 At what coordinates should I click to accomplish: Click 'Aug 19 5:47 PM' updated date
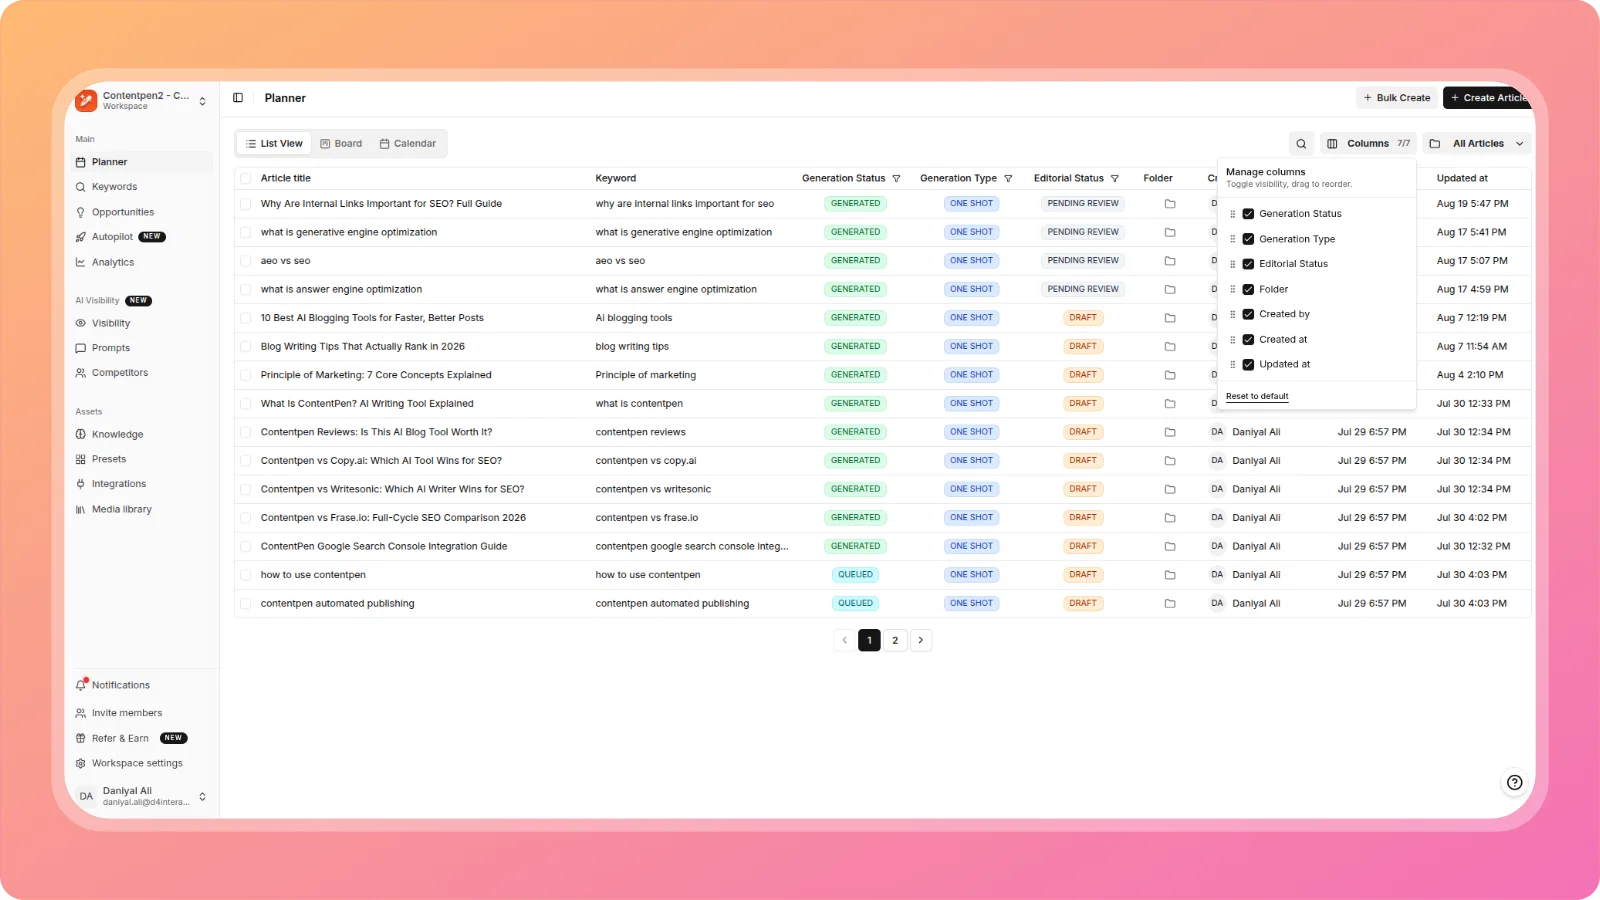tap(1472, 204)
